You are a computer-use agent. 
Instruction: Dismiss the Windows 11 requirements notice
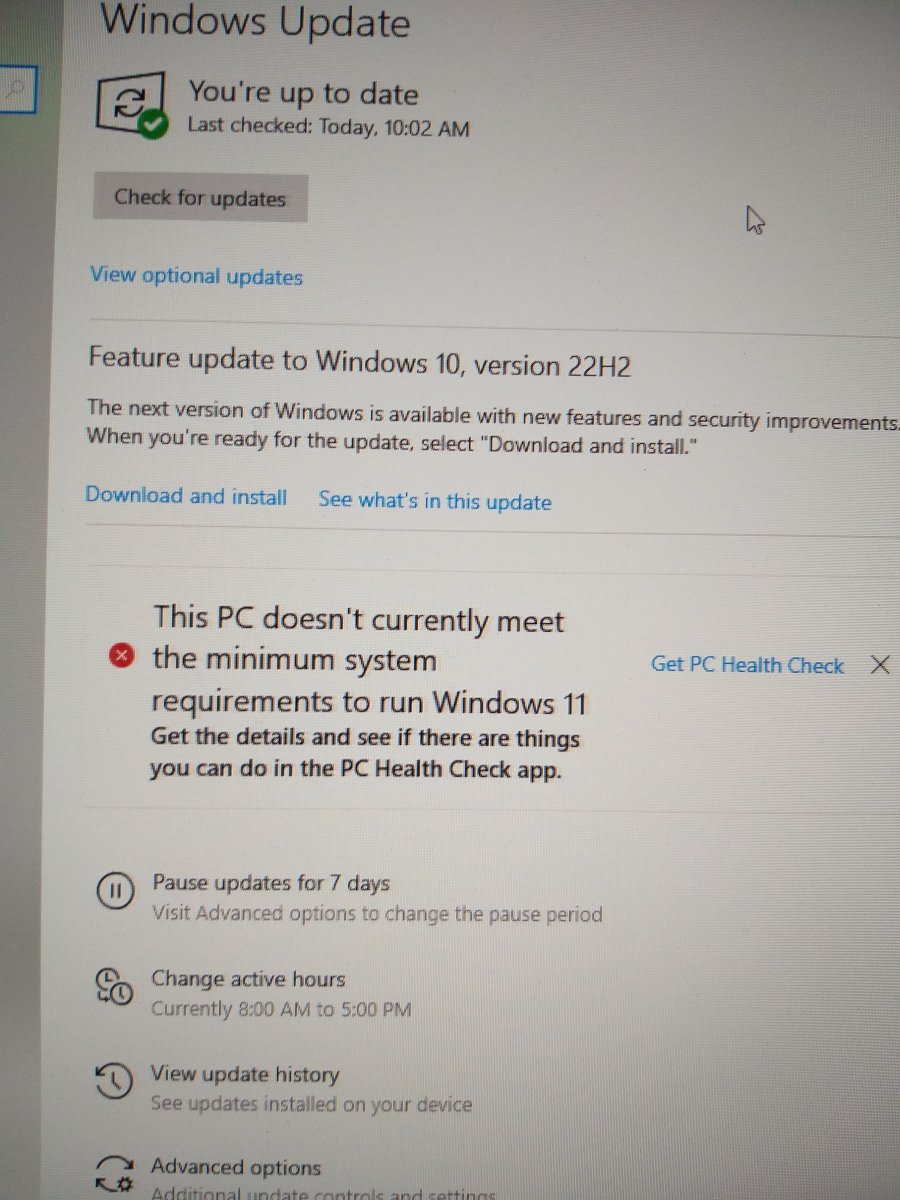point(880,665)
